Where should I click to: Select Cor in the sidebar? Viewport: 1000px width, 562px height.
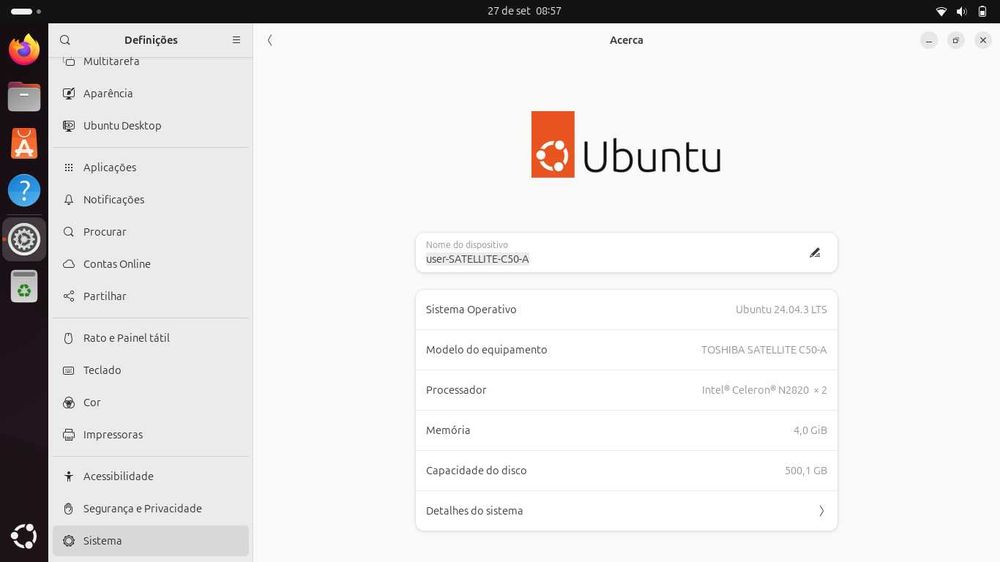151,403
